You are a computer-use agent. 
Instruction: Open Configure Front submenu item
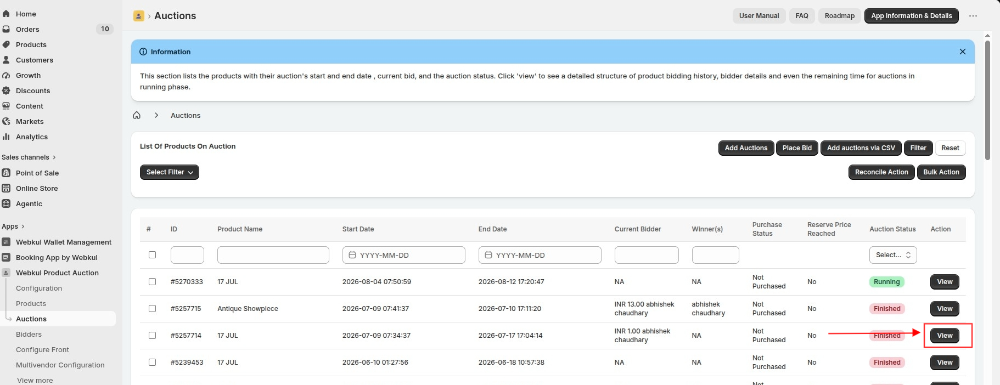42,349
